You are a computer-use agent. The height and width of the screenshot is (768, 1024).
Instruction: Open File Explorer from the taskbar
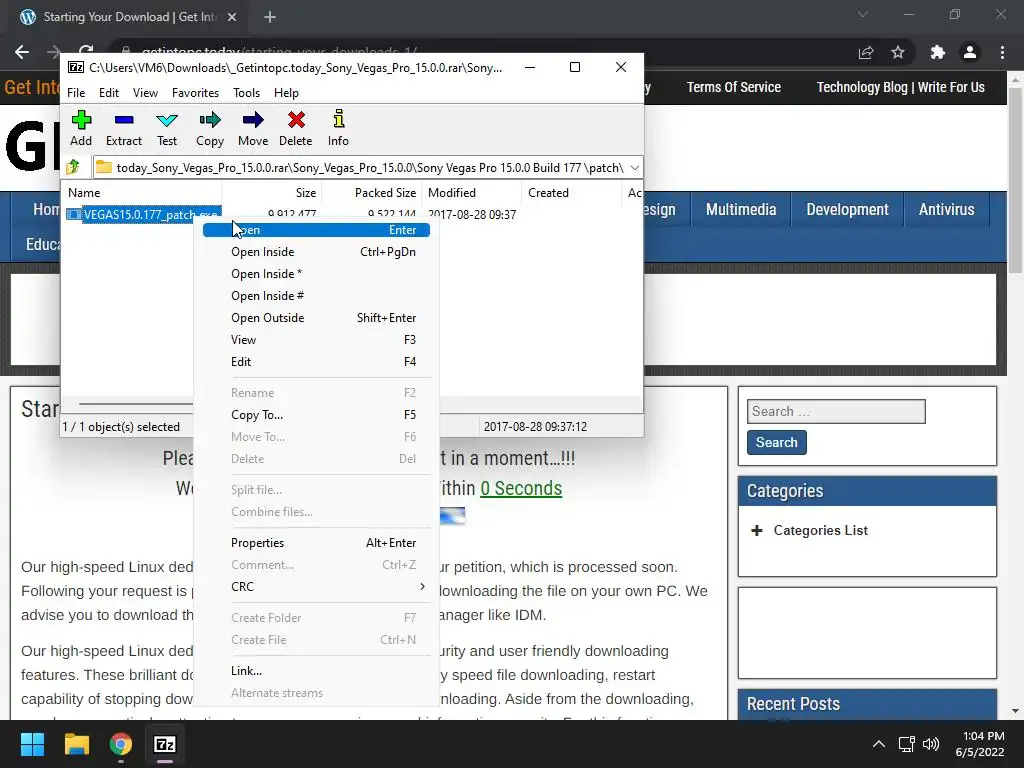[x=76, y=744]
